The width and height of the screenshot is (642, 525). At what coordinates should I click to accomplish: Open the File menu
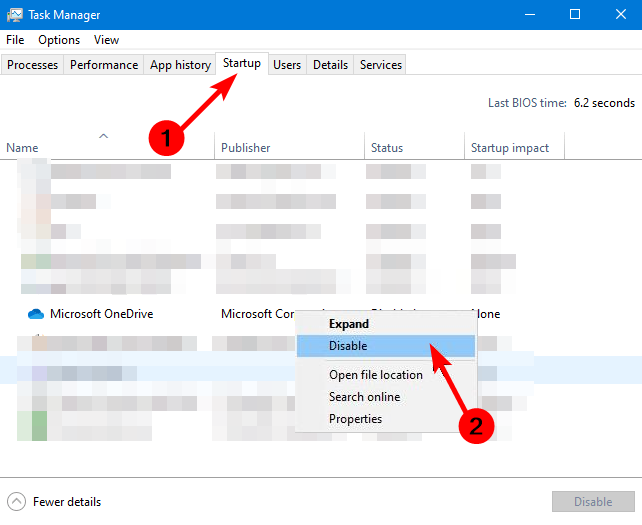[15, 40]
